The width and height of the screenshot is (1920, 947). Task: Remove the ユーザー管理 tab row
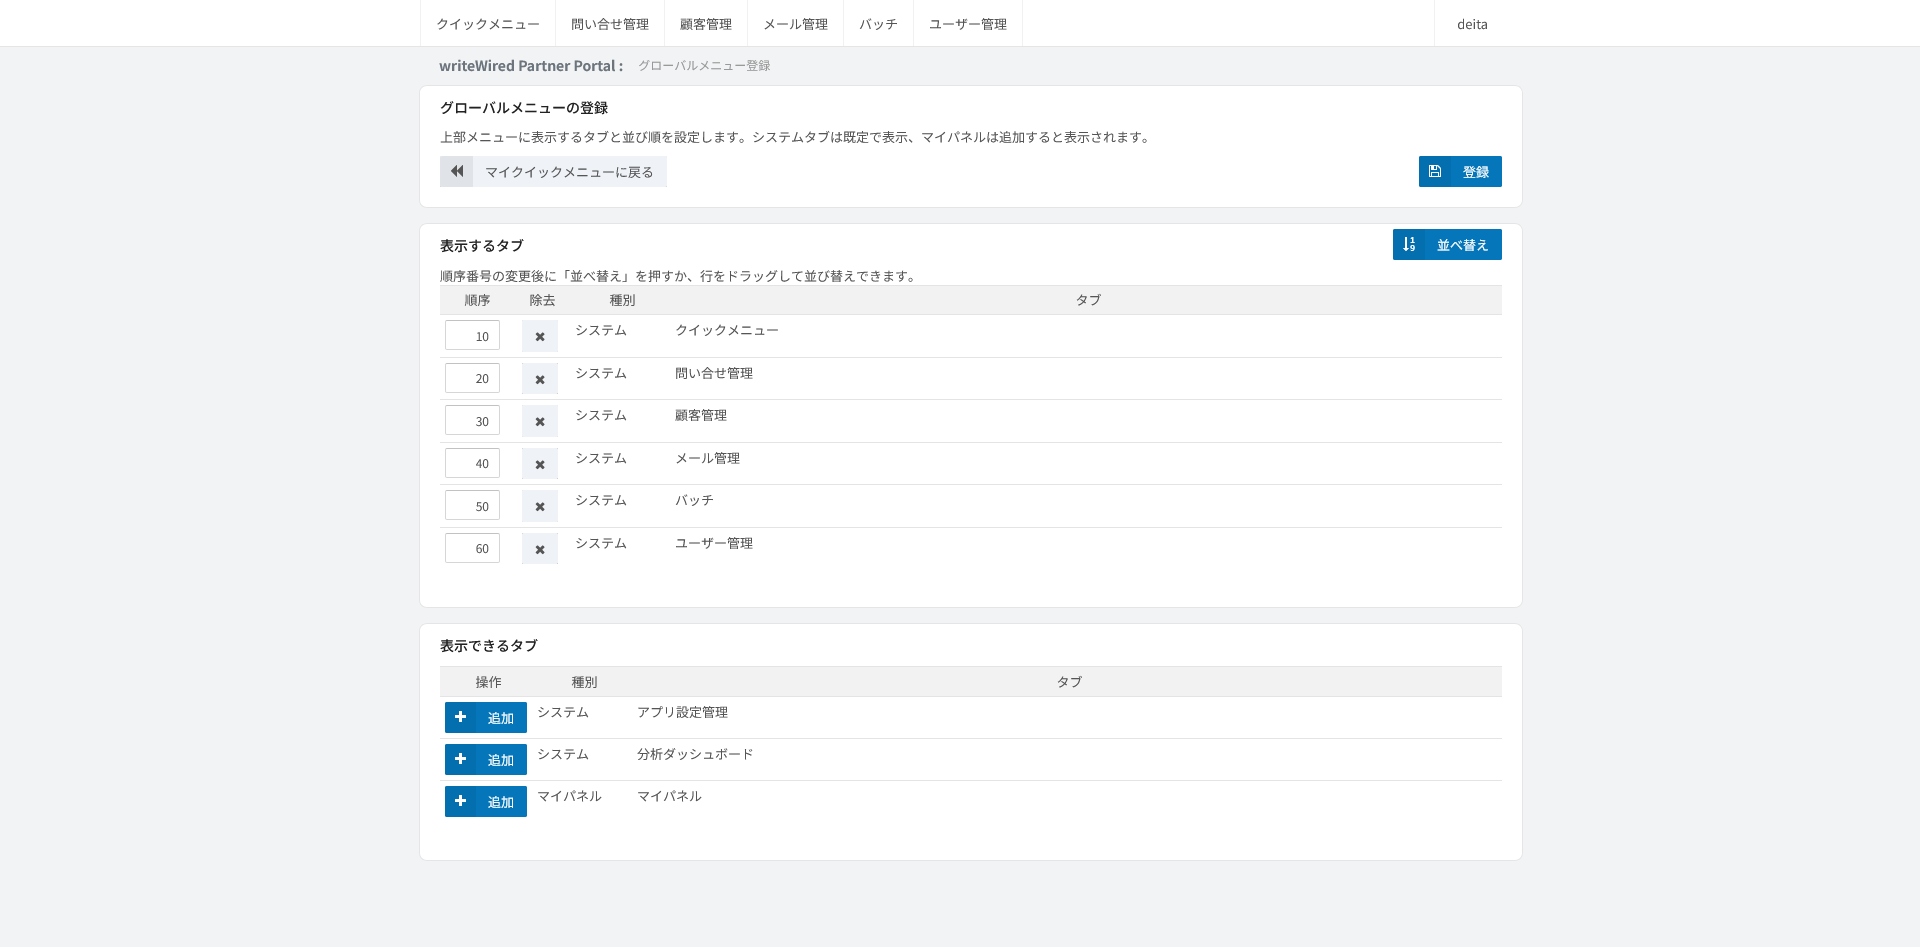tap(540, 550)
